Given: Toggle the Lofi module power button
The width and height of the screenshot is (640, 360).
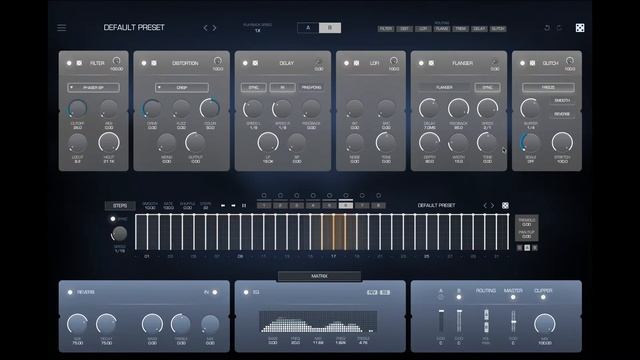Looking at the screenshot, I should click(x=346, y=63).
